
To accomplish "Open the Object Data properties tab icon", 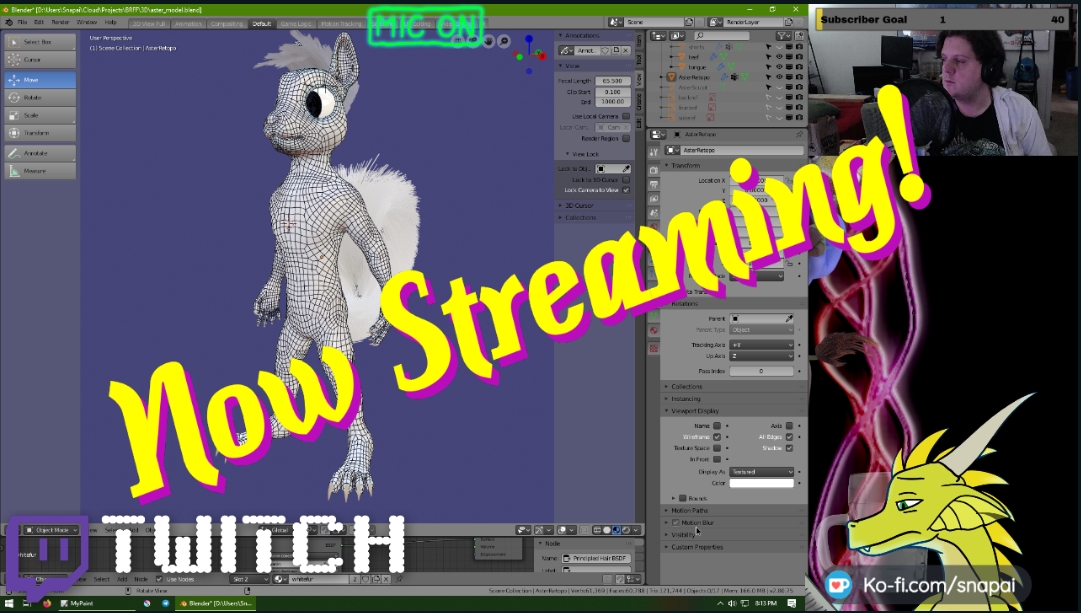I will click(654, 316).
